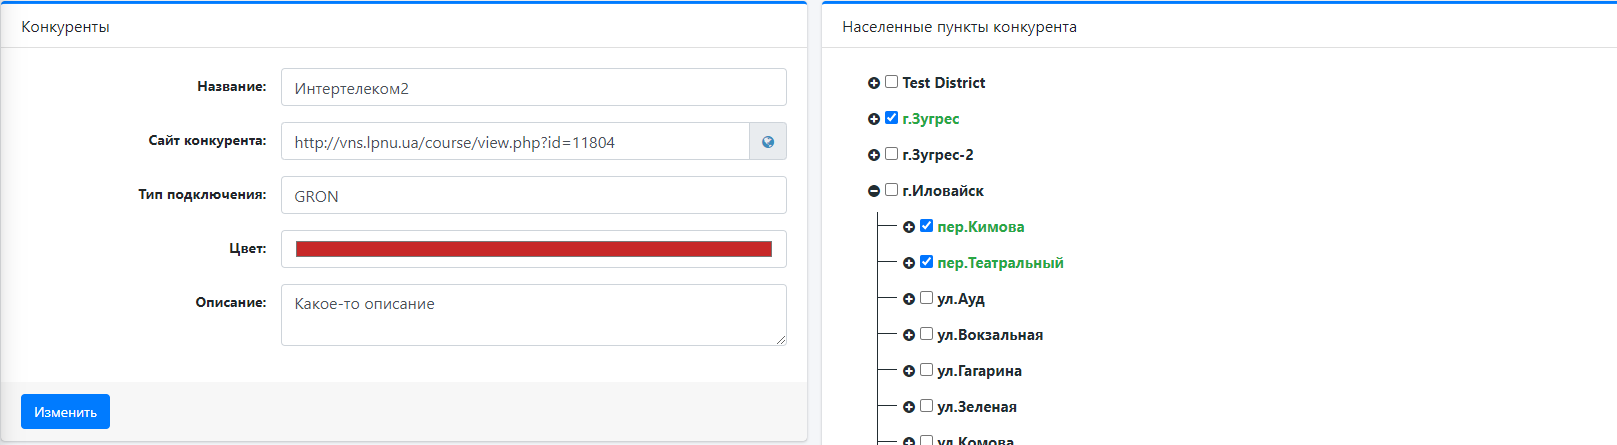Expand the г.Зугрес plus icon
Image resolution: width=1617 pixels, height=445 pixels.
click(x=874, y=119)
